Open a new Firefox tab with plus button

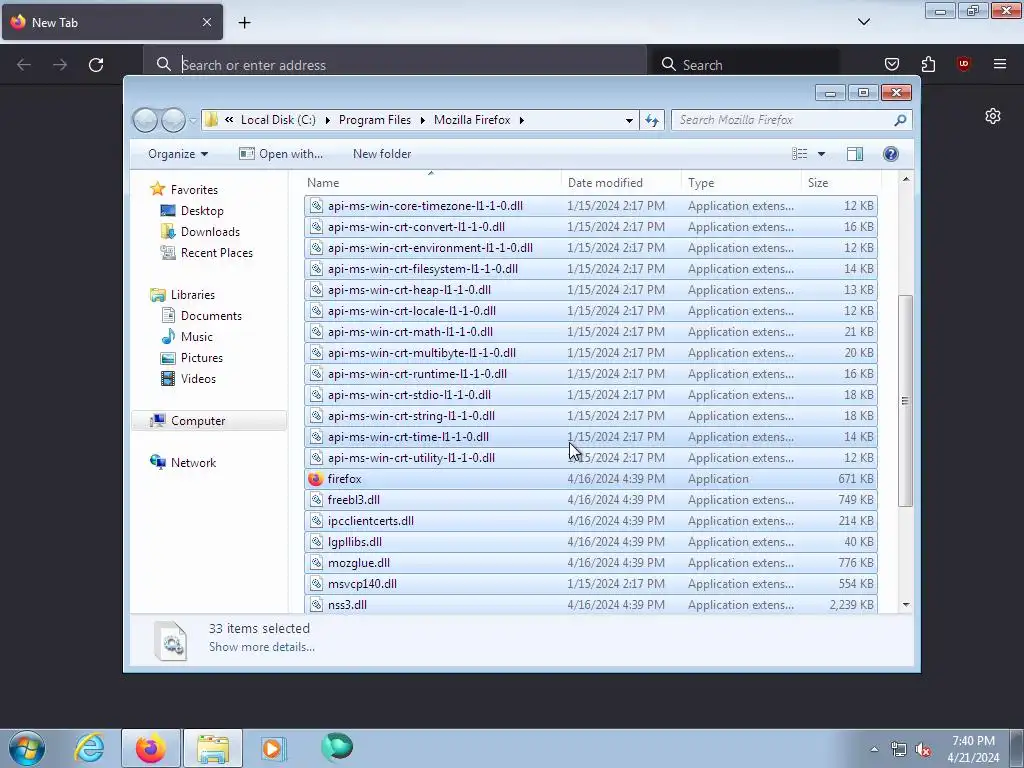tap(244, 23)
